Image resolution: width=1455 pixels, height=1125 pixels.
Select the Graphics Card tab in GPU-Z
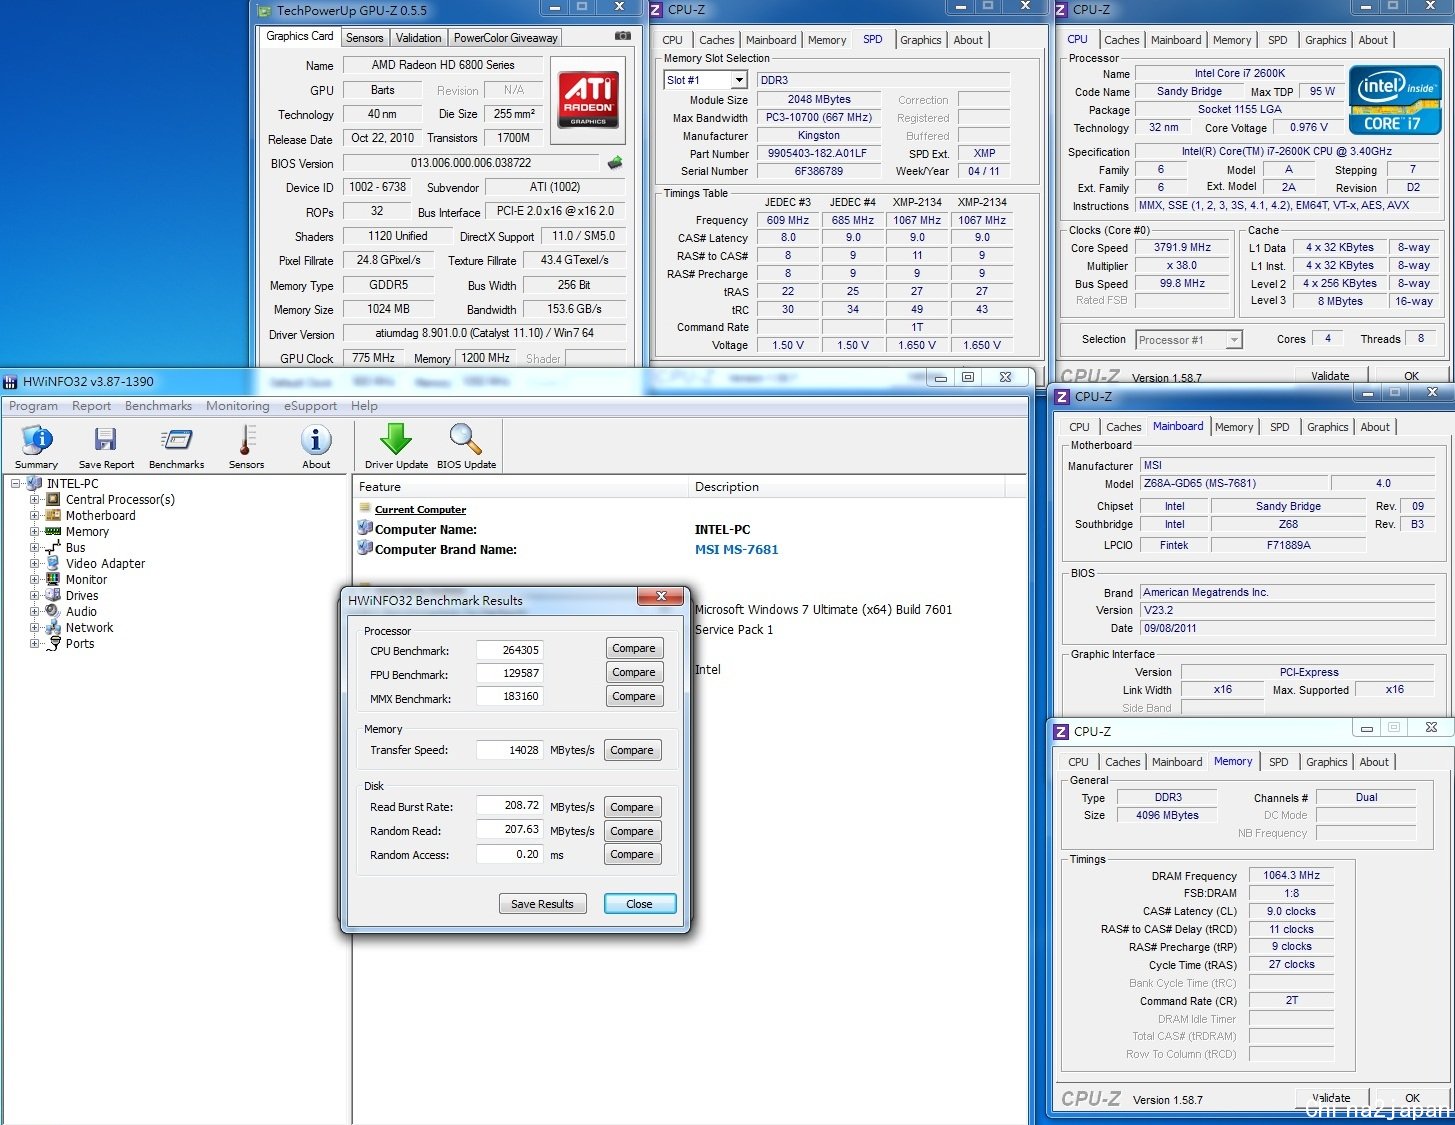pos(299,36)
